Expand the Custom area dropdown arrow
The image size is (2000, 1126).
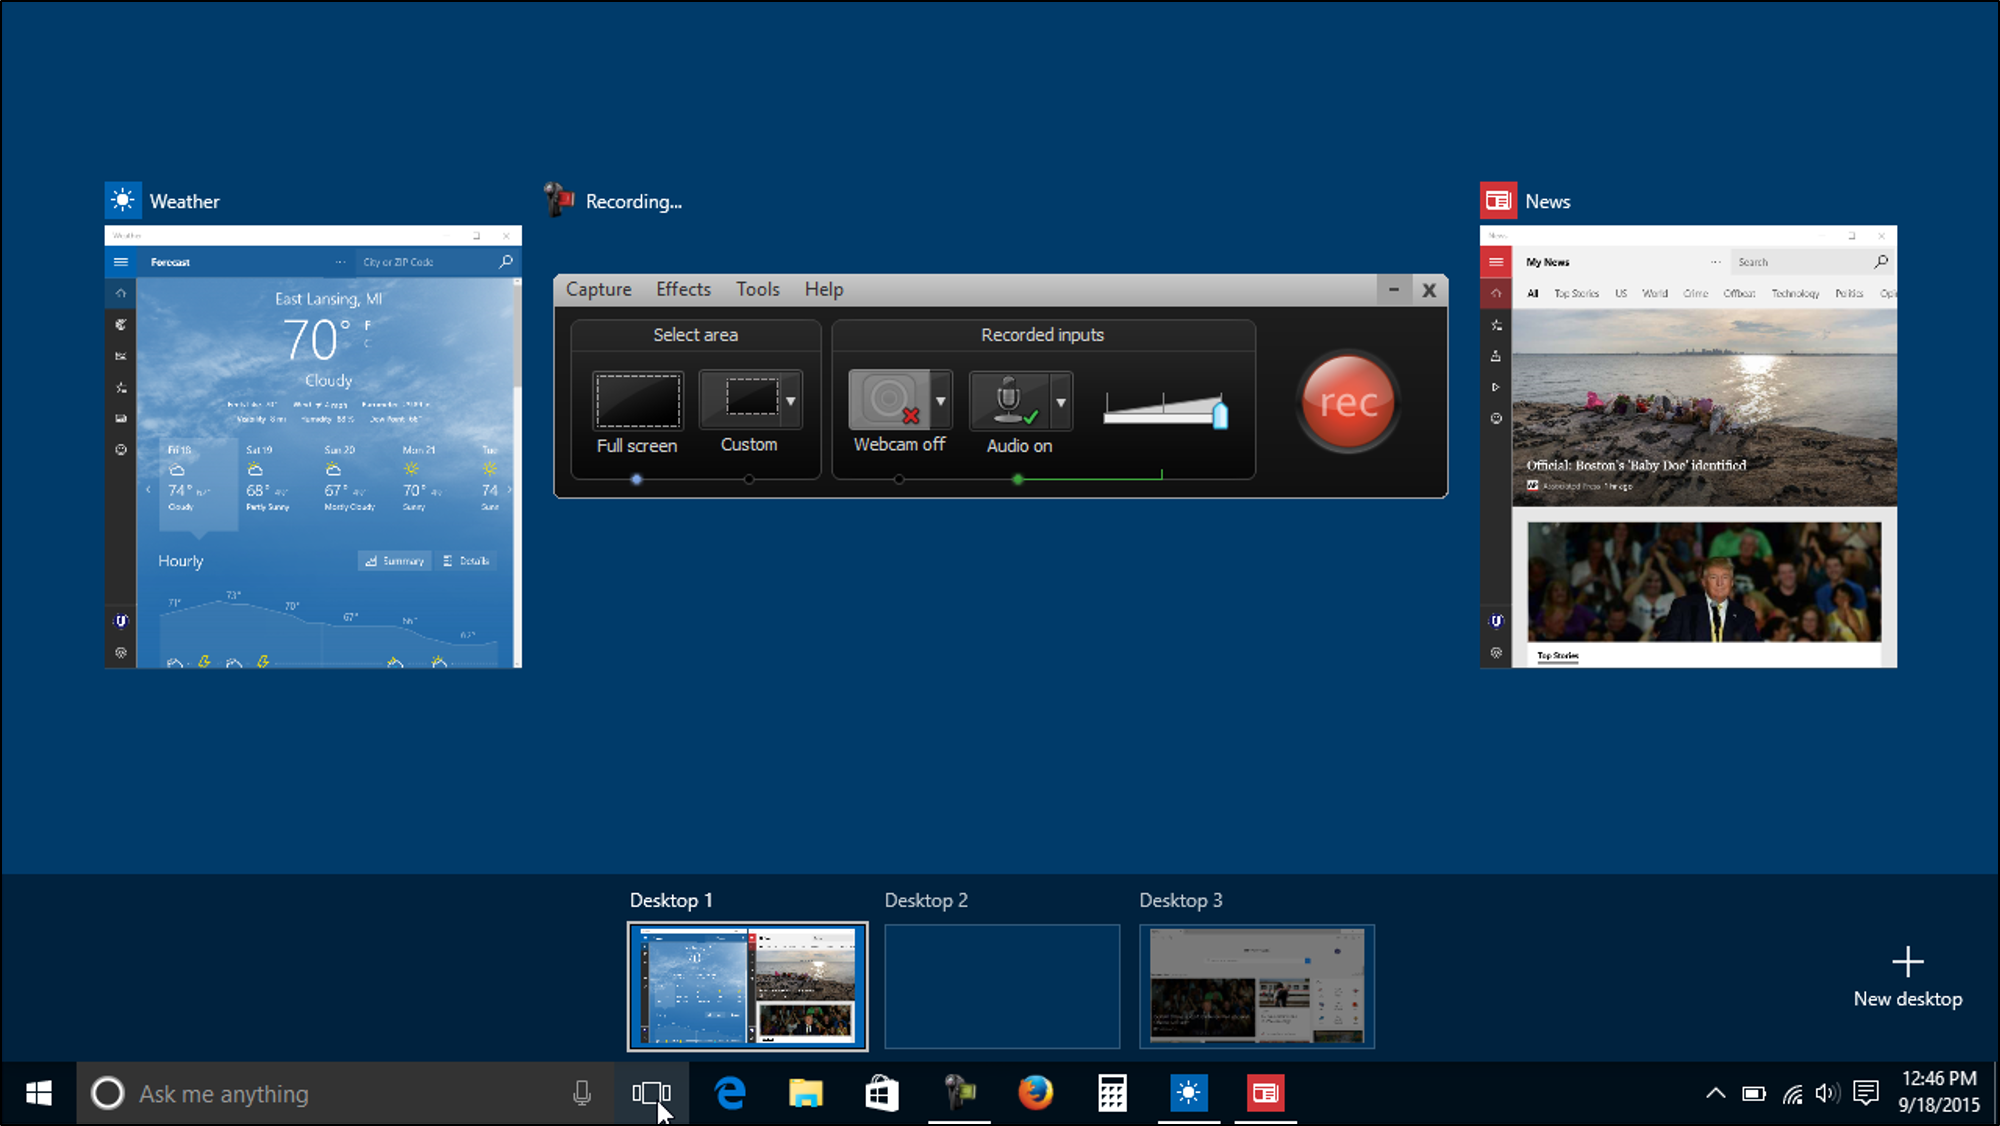click(x=791, y=401)
